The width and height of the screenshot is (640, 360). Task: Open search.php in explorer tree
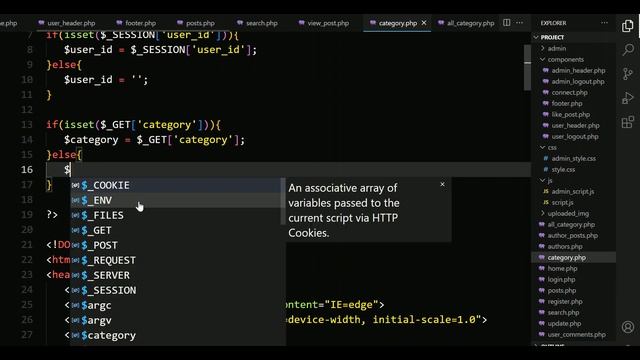pos(563,313)
